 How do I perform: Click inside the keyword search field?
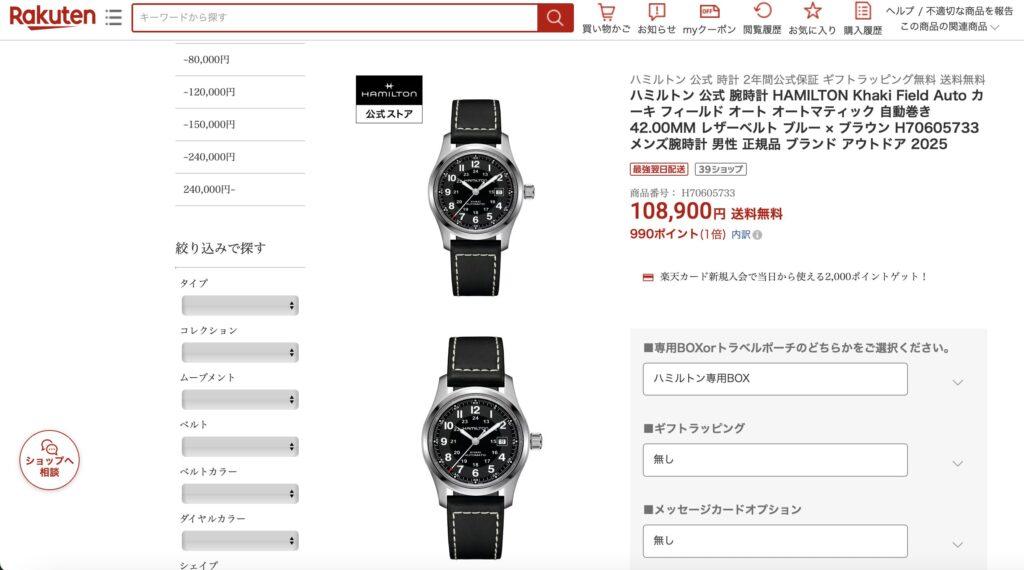335,18
